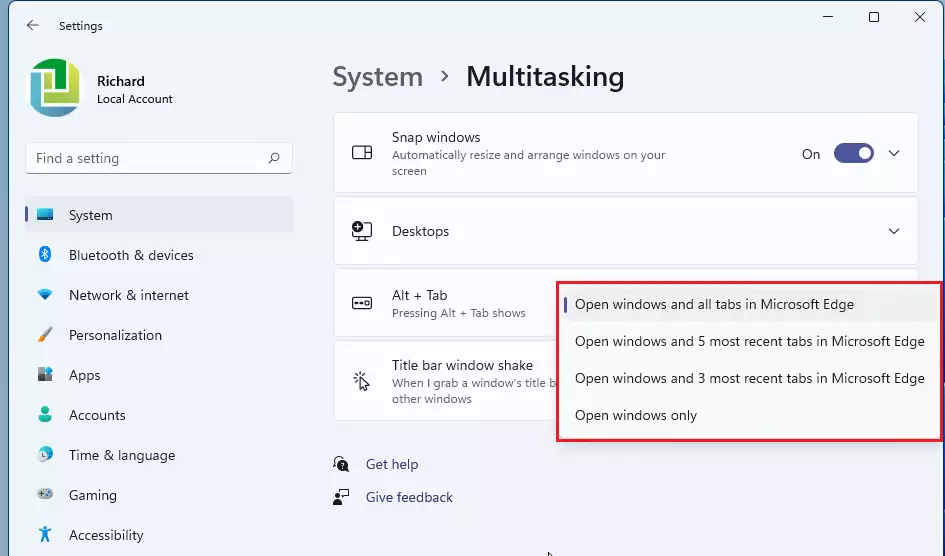
Task: Expand the Snap windows section chevron
Action: pyautogui.click(x=894, y=154)
